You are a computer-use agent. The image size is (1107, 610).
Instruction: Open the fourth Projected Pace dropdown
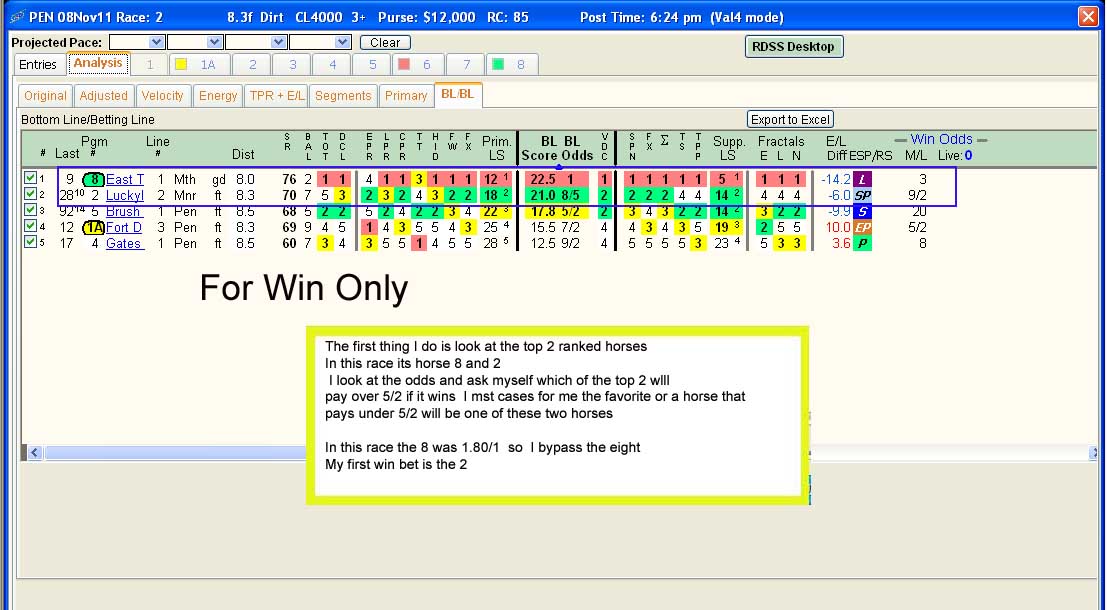[x=343, y=42]
